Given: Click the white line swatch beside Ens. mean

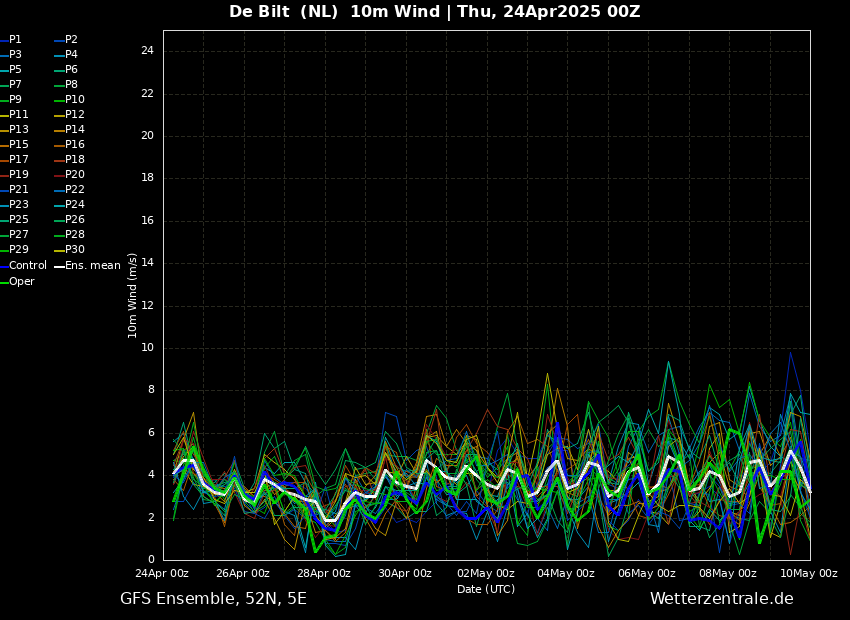Looking at the screenshot, I should pyautogui.click(x=59, y=266).
